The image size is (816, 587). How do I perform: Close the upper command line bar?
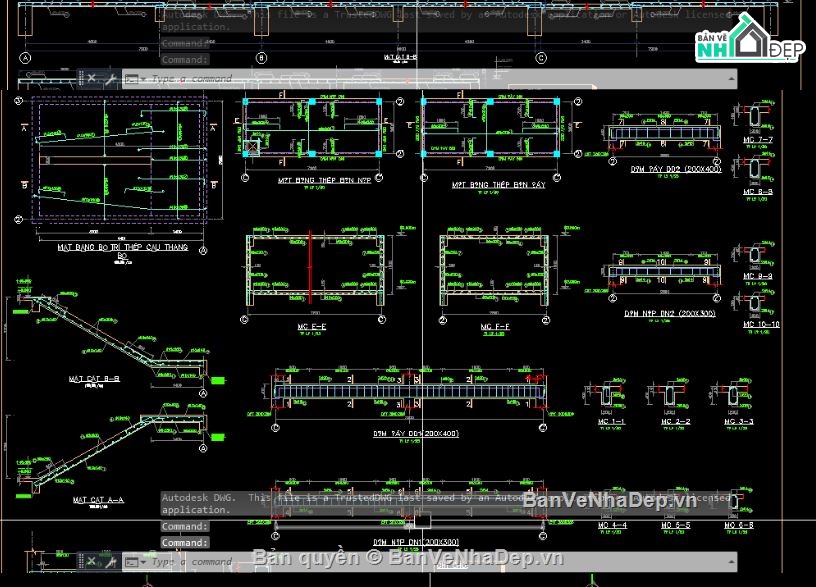(91, 78)
